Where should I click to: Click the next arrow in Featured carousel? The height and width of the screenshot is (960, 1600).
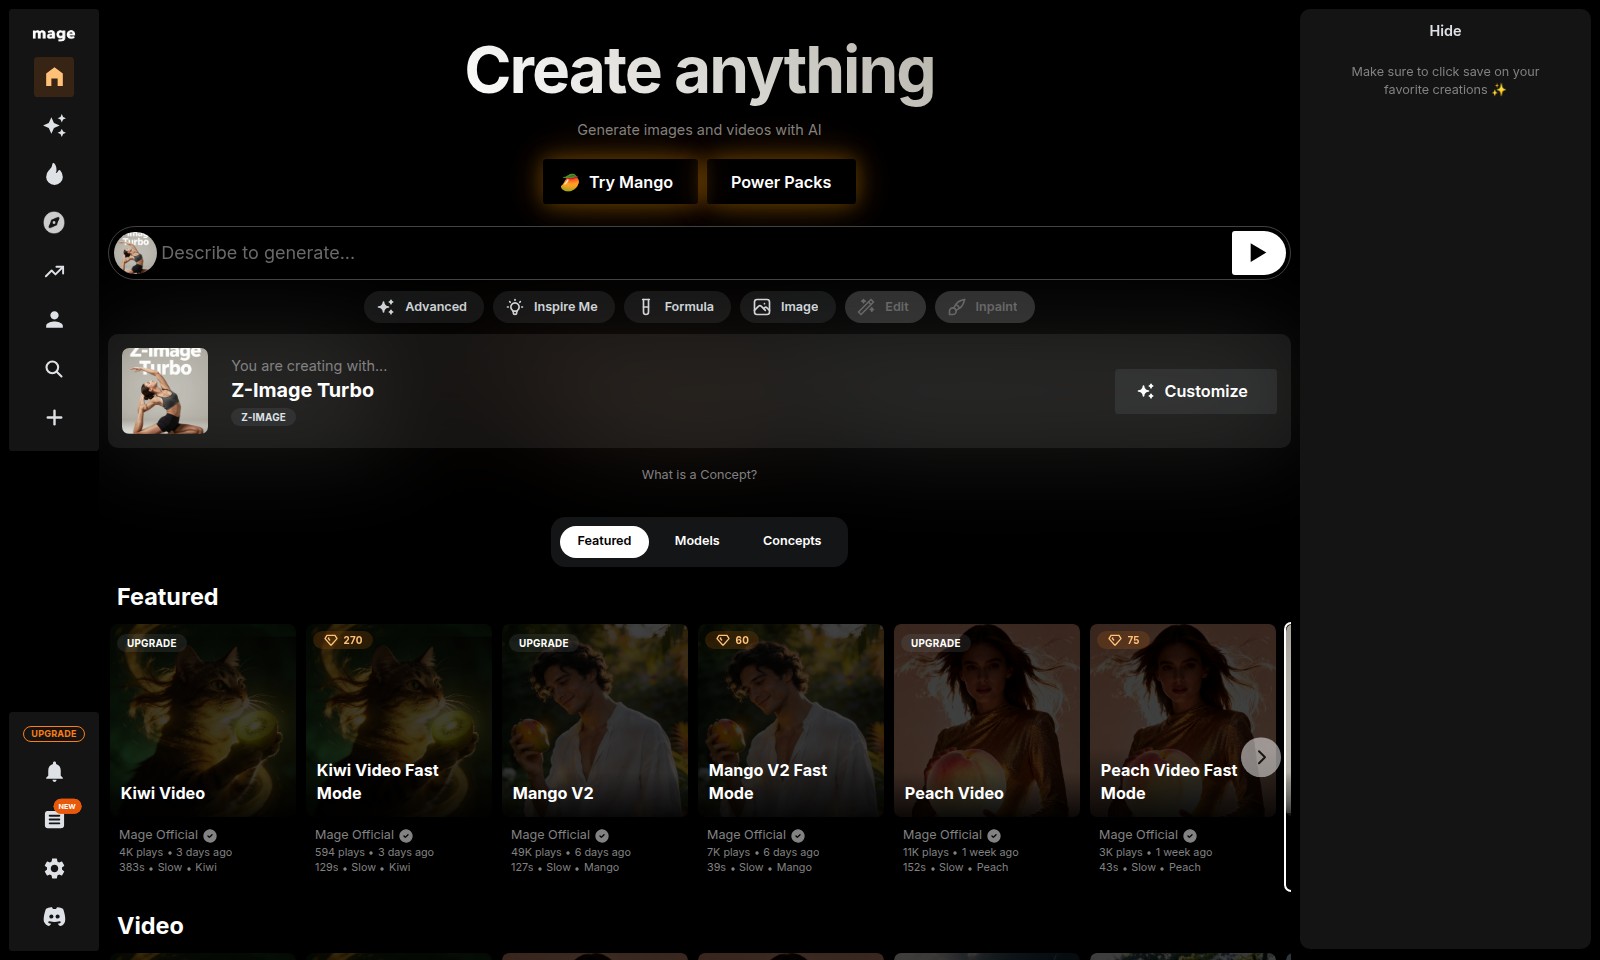click(x=1261, y=757)
